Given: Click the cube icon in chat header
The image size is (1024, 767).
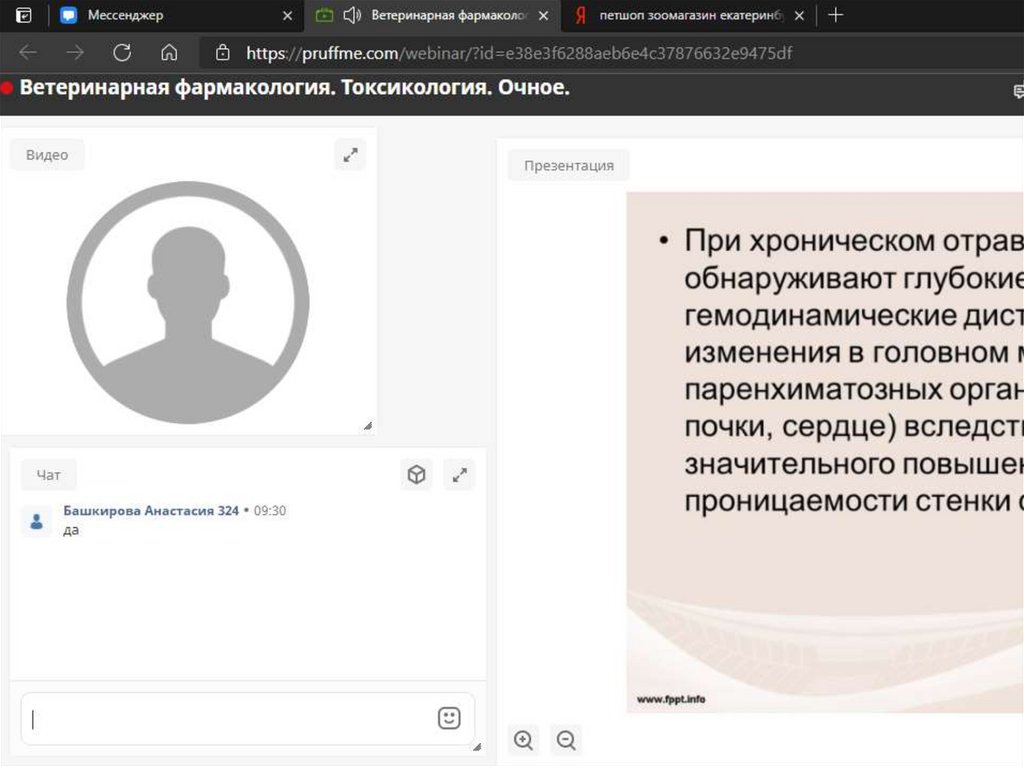Looking at the screenshot, I should [417, 475].
